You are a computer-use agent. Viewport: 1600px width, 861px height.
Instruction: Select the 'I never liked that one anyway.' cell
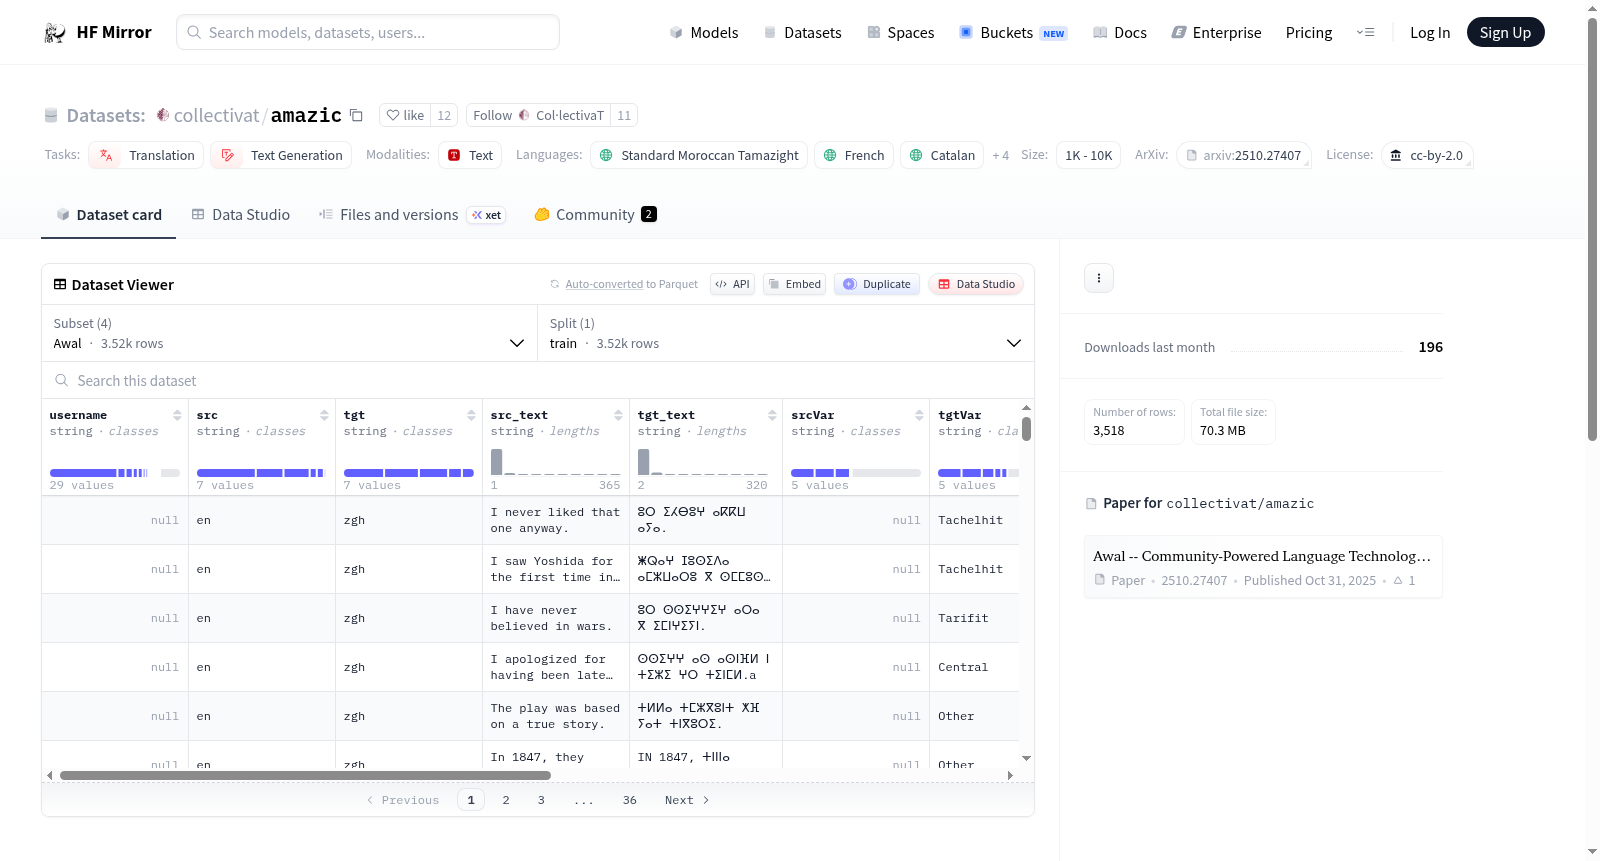555,520
